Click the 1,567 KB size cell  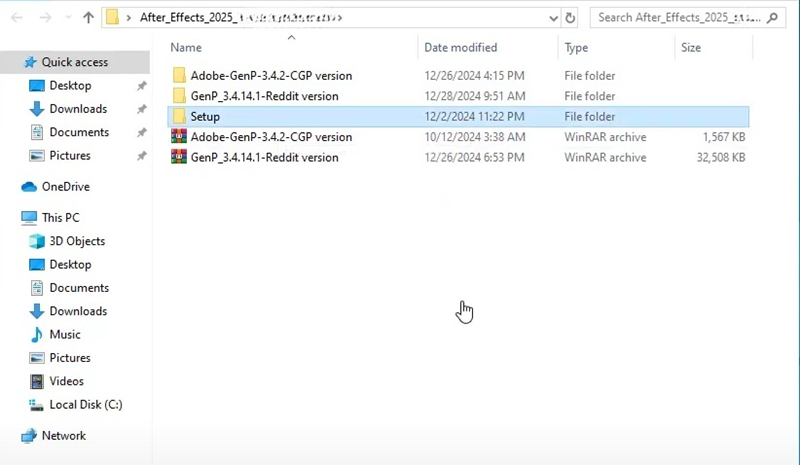point(724,137)
